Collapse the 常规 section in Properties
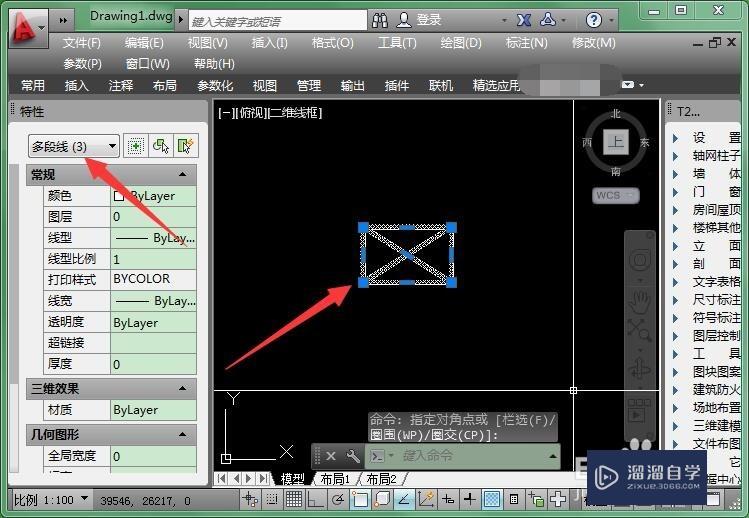Viewport: 749px width, 518px height. pos(182,174)
